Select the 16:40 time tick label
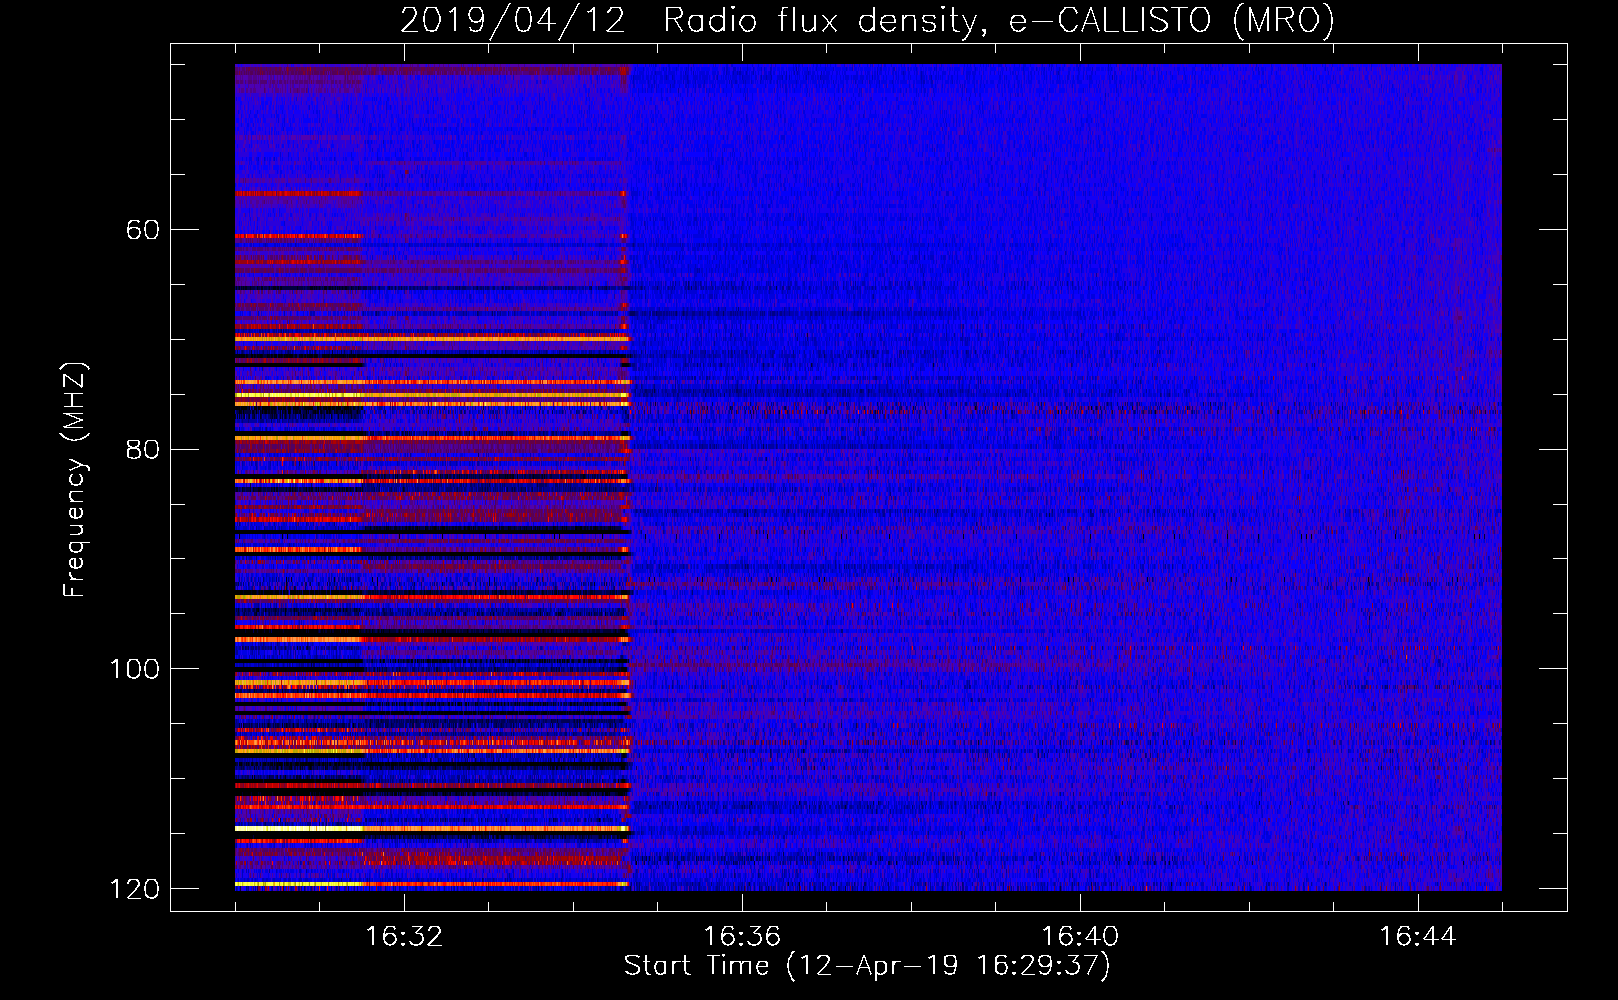 pyautogui.click(x=1080, y=937)
